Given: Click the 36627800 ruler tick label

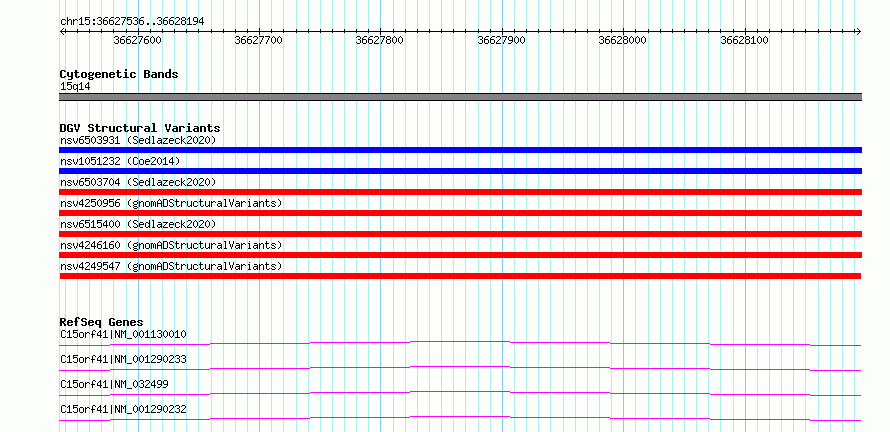Looking at the screenshot, I should point(380,40).
